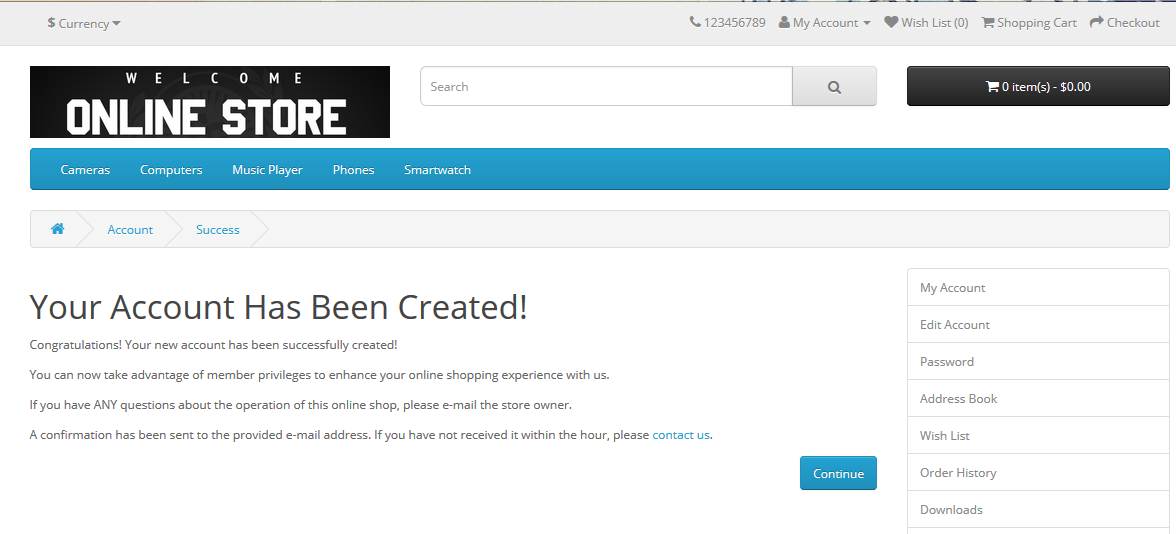Image resolution: width=1176 pixels, height=534 pixels.
Task: Open Address Book in sidebar
Action: pos(1038,398)
